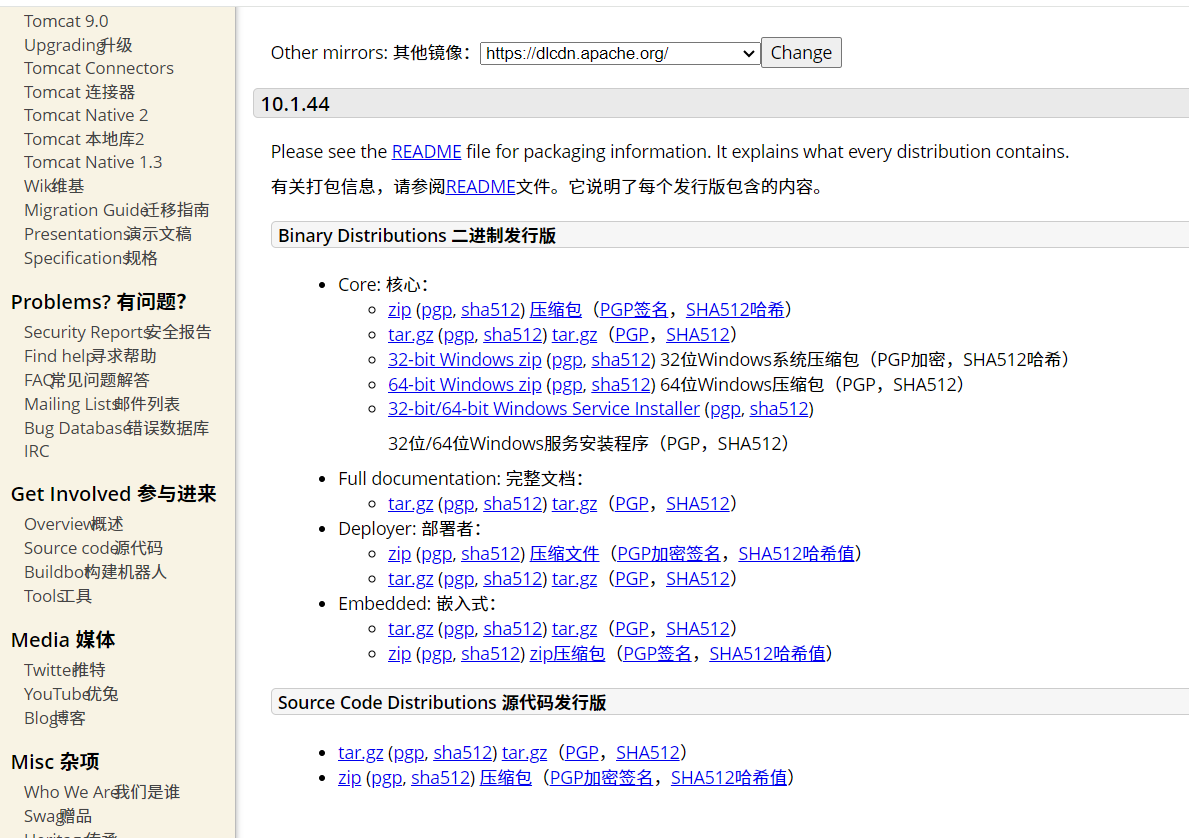The height and width of the screenshot is (838, 1189).
Task: Open Source code sidebar link
Action: (x=93, y=548)
